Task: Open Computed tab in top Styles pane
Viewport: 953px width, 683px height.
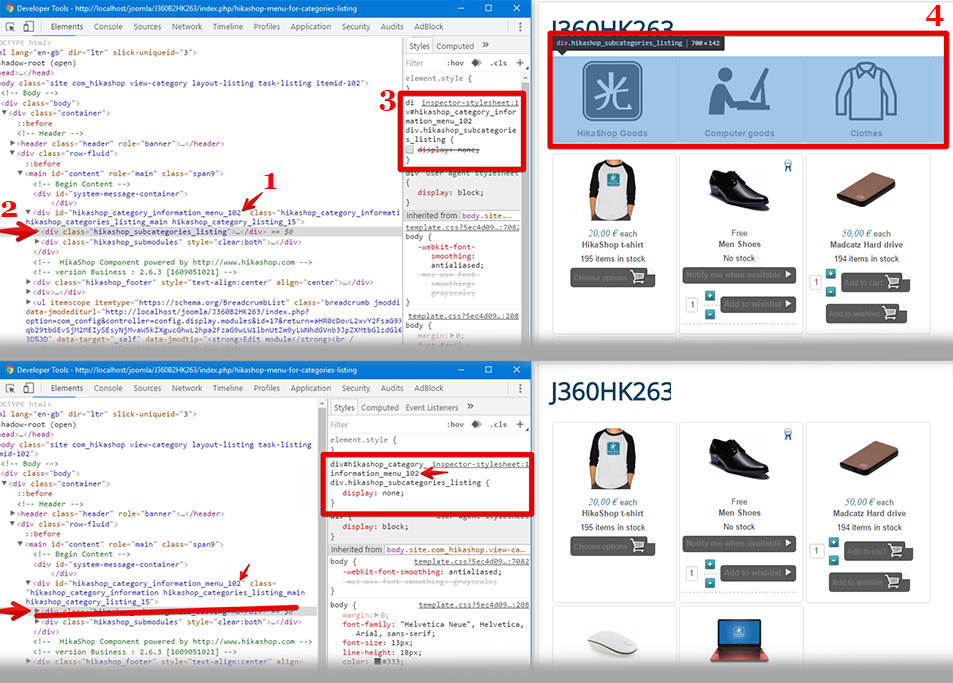Action: pos(455,46)
